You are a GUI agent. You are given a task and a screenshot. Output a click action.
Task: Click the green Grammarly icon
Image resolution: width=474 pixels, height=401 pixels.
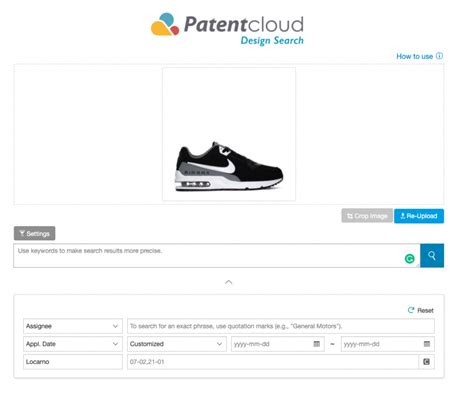(x=409, y=259)
